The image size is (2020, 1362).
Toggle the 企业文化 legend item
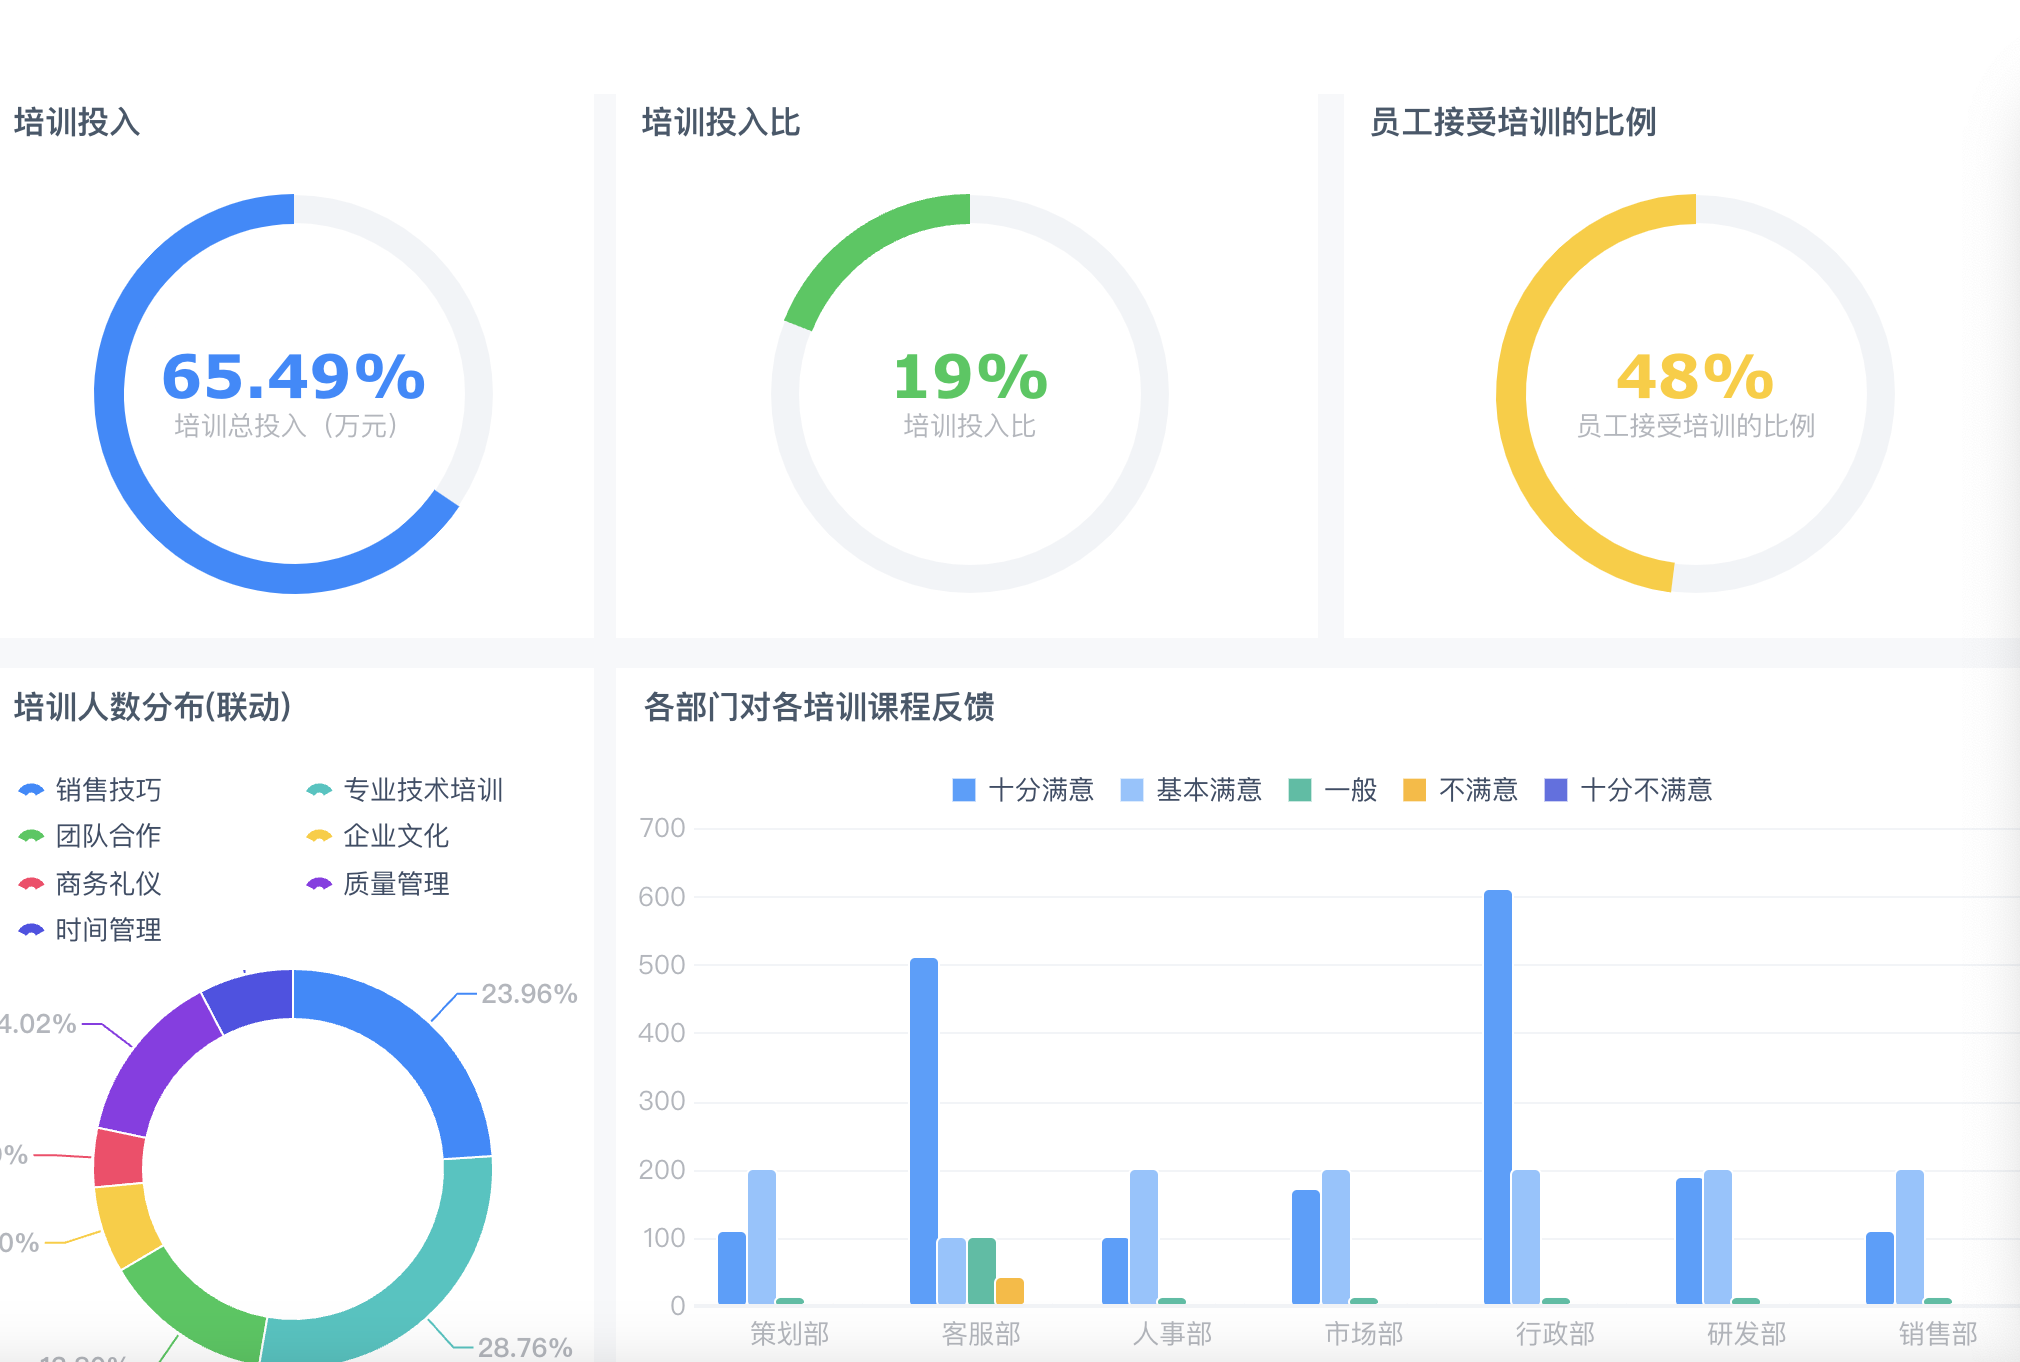pyautogui.click(x=378, y=836)
